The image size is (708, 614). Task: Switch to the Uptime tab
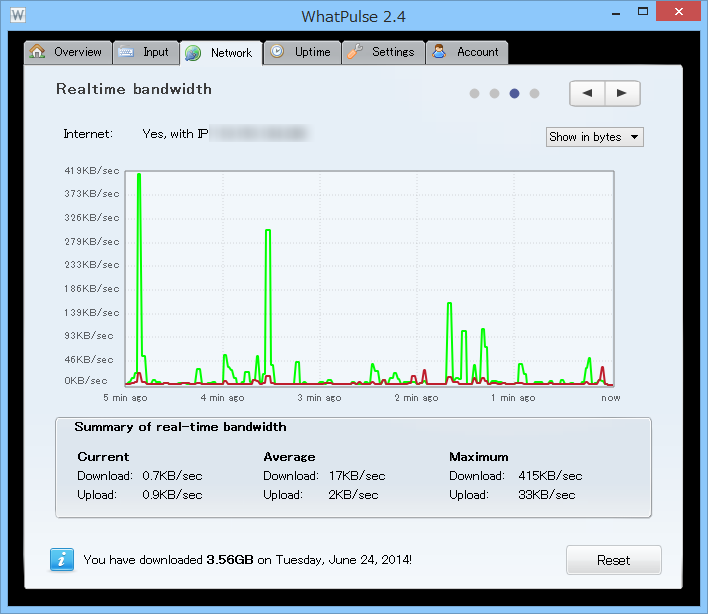(x=302, y=52)
